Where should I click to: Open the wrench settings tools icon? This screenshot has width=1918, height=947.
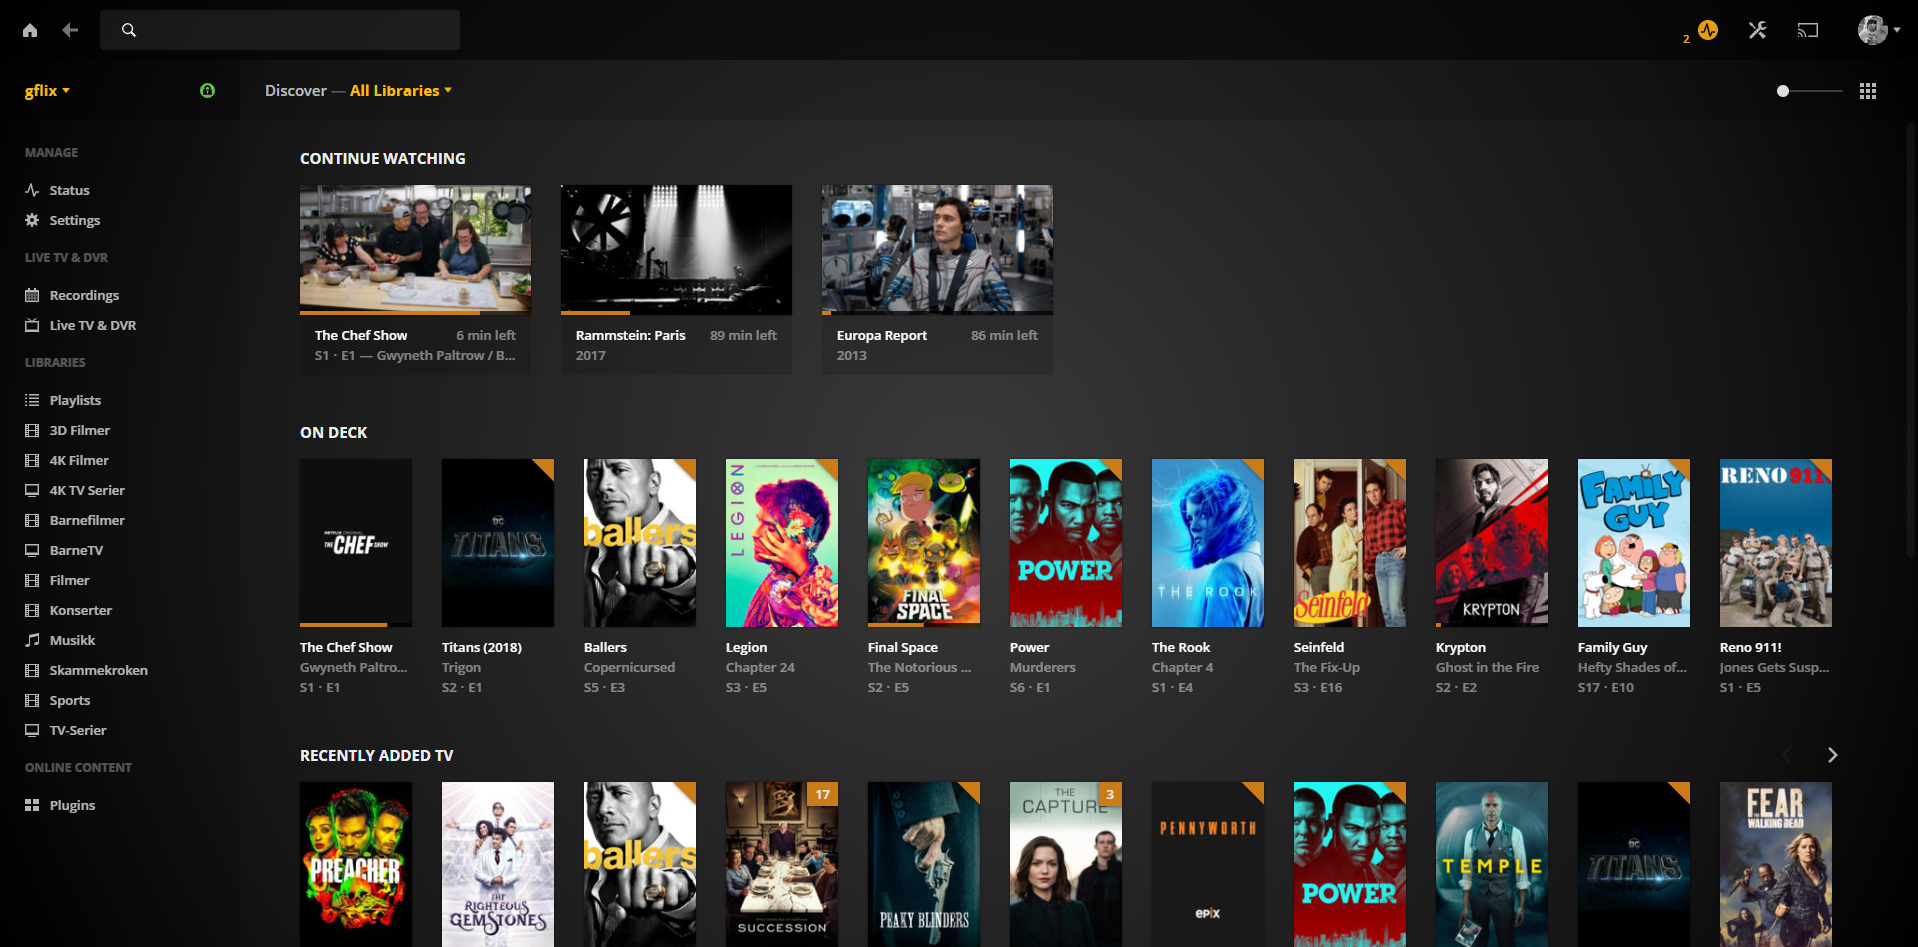(x=1757, y=30)
